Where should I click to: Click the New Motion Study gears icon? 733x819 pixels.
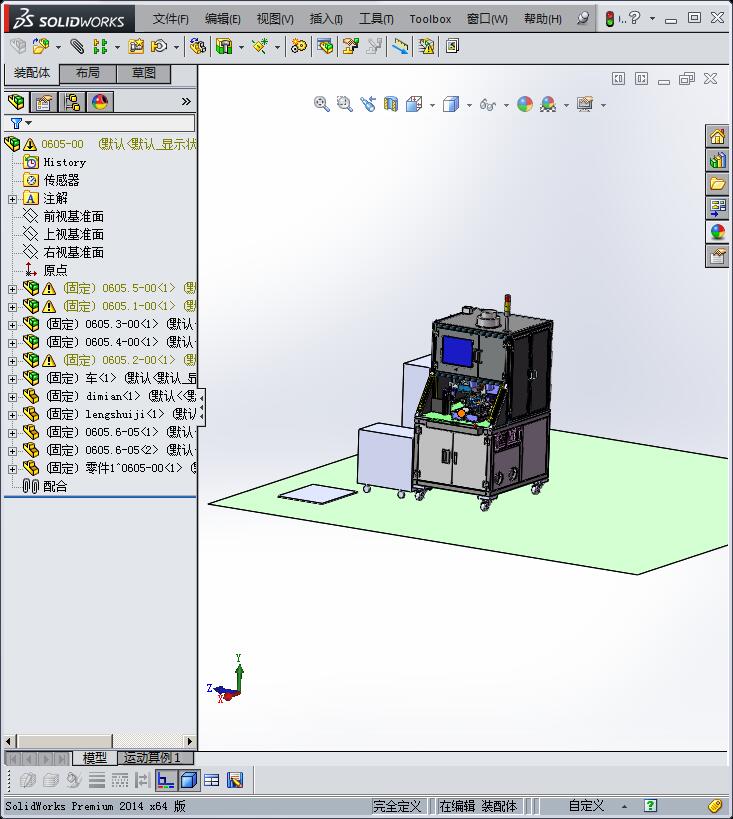tap(299, 46)
